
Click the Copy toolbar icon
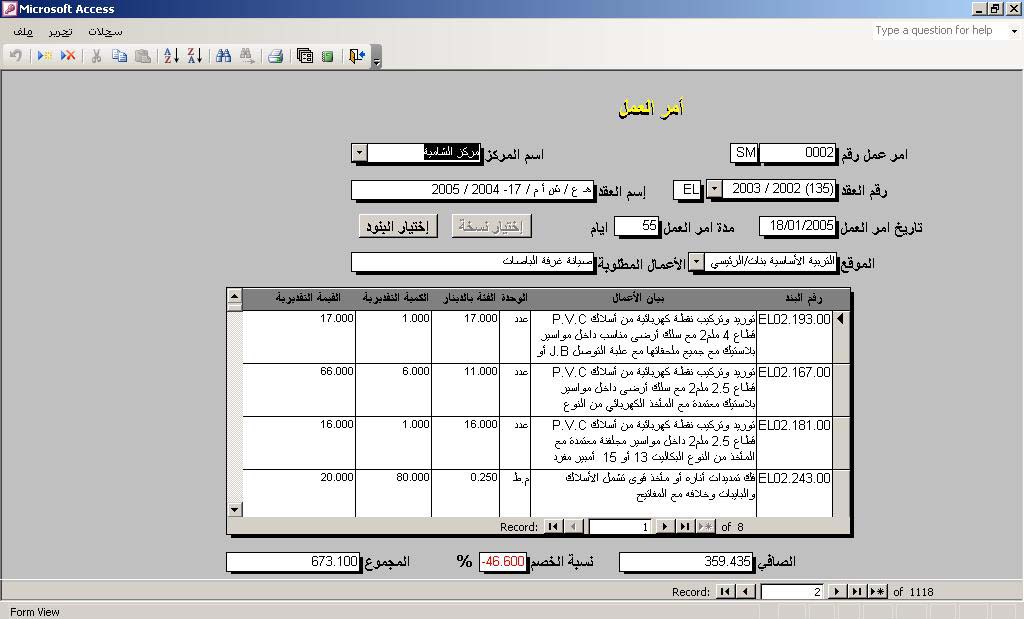click(119, 56)
